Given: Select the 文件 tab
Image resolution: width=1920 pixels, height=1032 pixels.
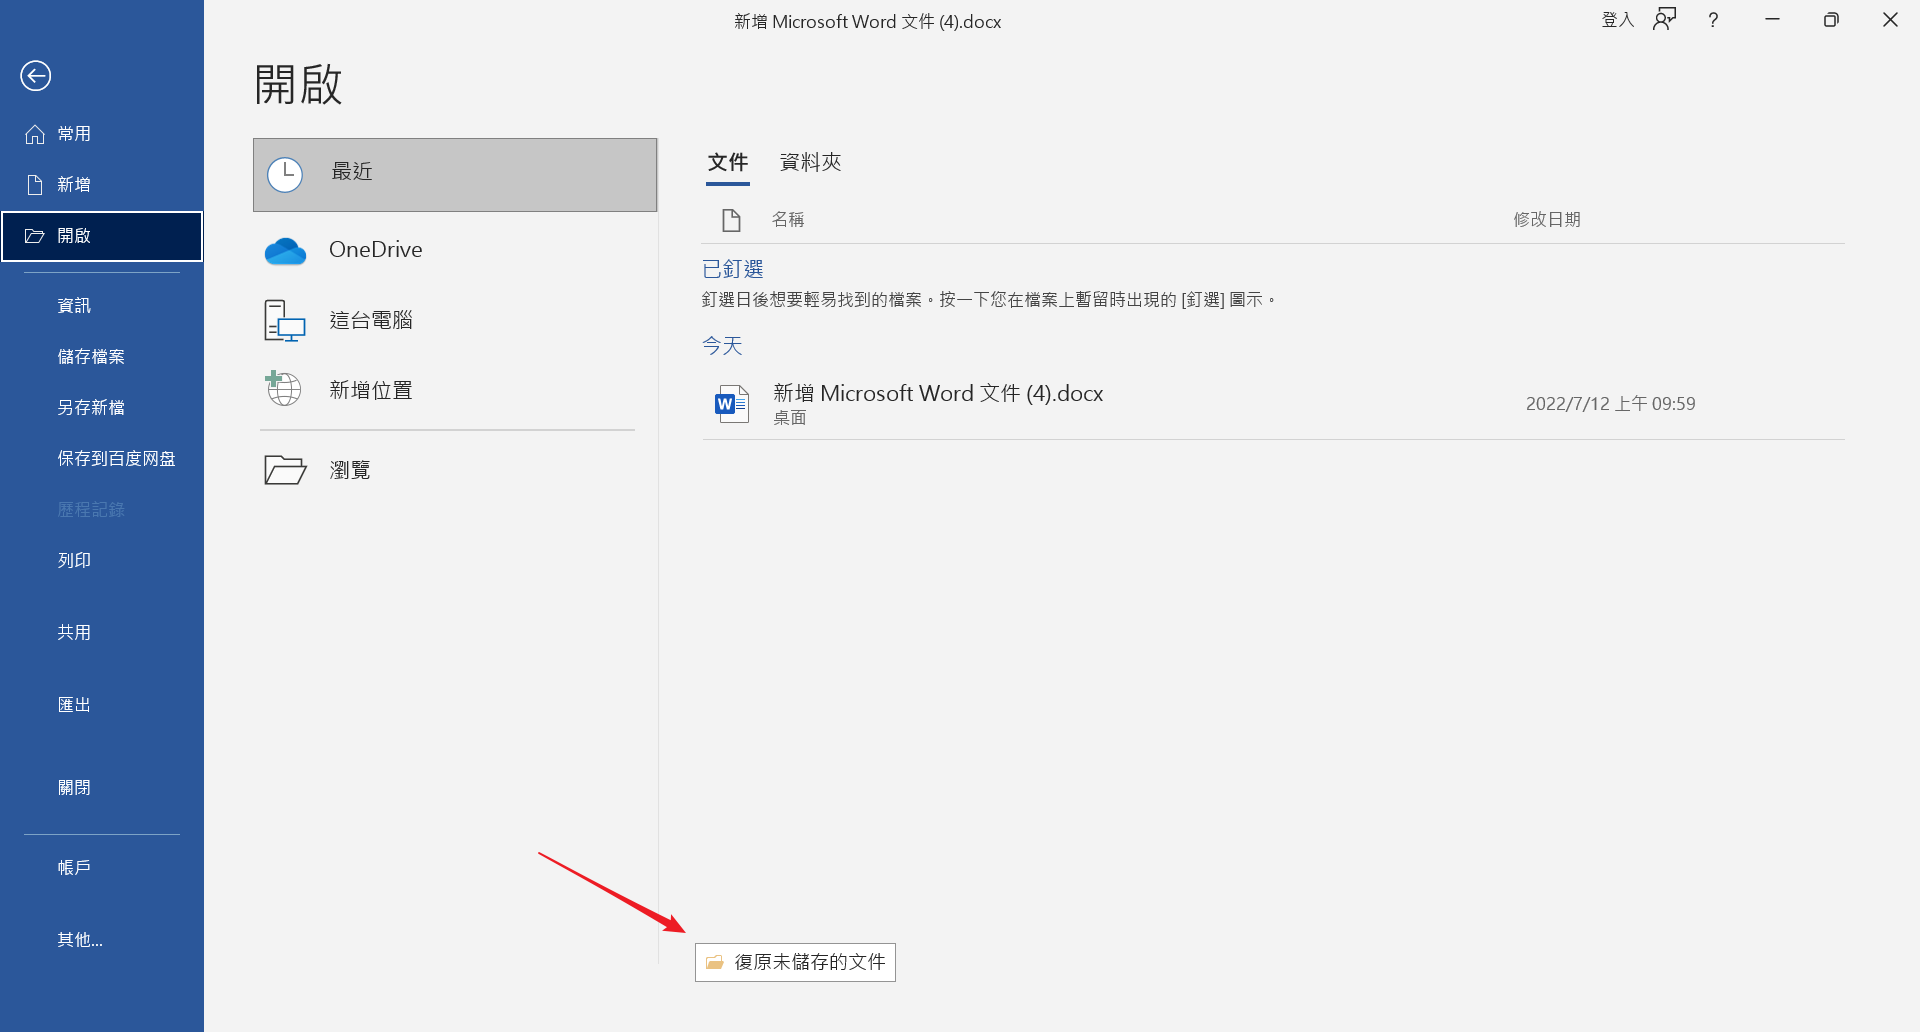Looking at the screenshot, I should point(727,162).
